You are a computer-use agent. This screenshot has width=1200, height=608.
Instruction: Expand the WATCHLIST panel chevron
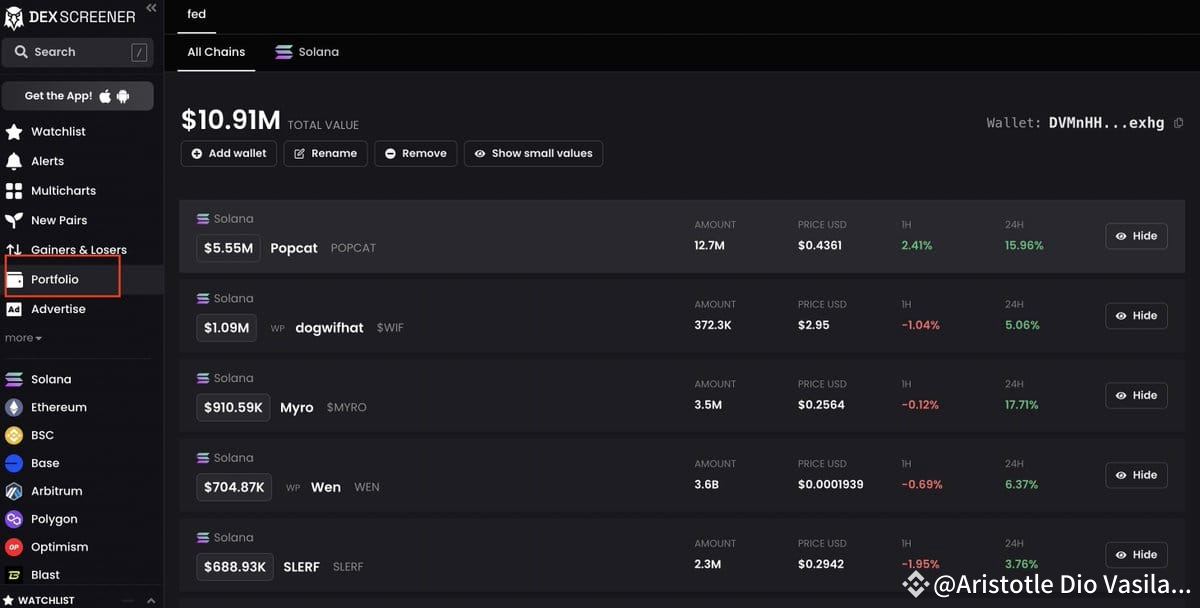point(151,601)
